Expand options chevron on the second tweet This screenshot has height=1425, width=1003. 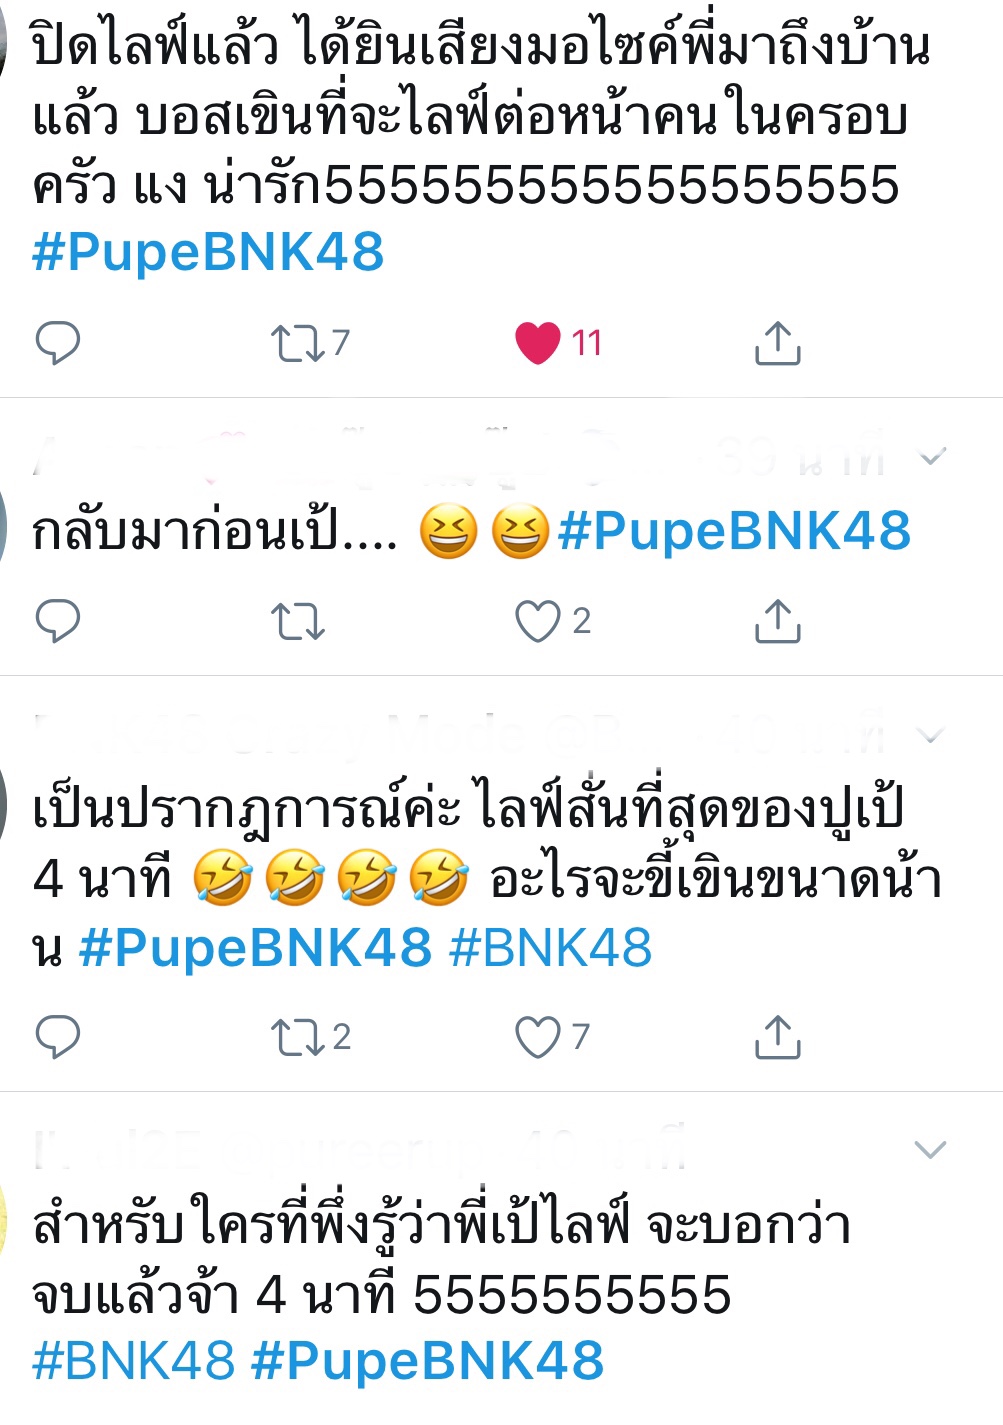(932, 457)
